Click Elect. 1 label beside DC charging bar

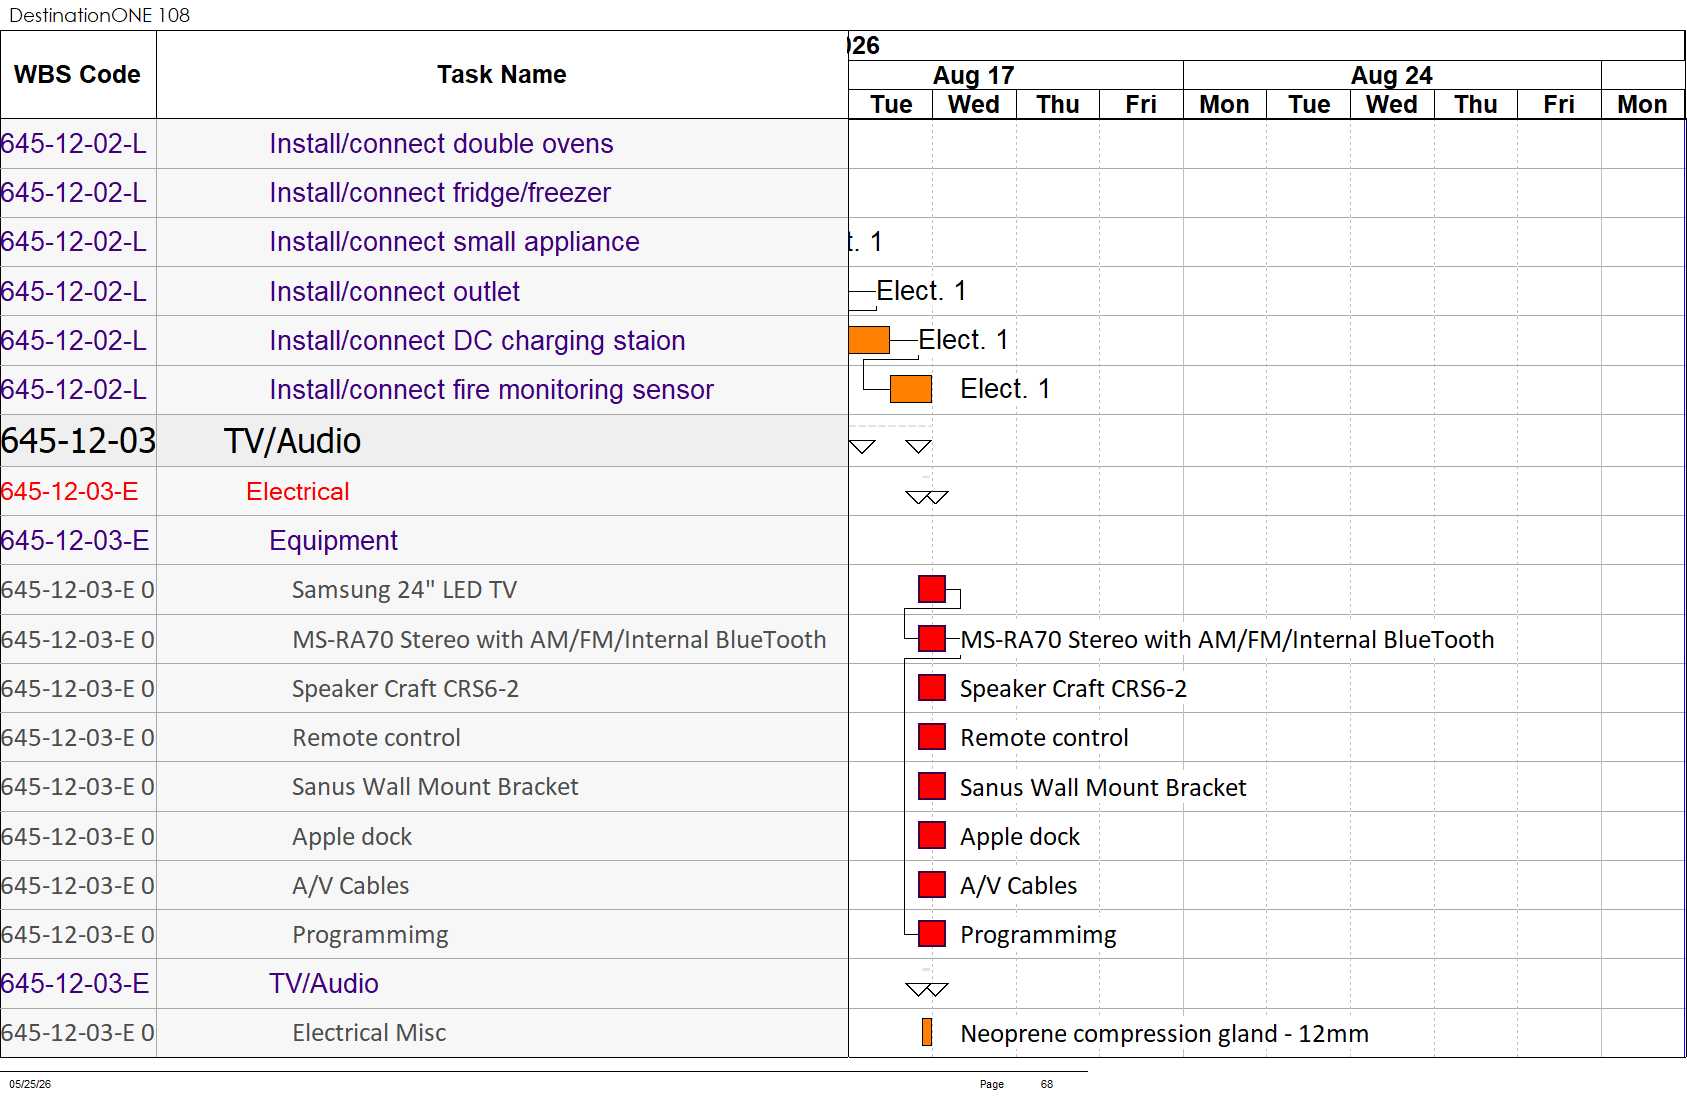pos(963,340)
